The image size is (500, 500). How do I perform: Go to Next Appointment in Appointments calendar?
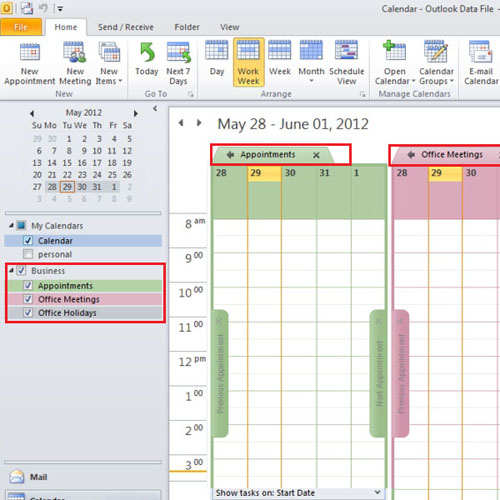pos(378,373)
